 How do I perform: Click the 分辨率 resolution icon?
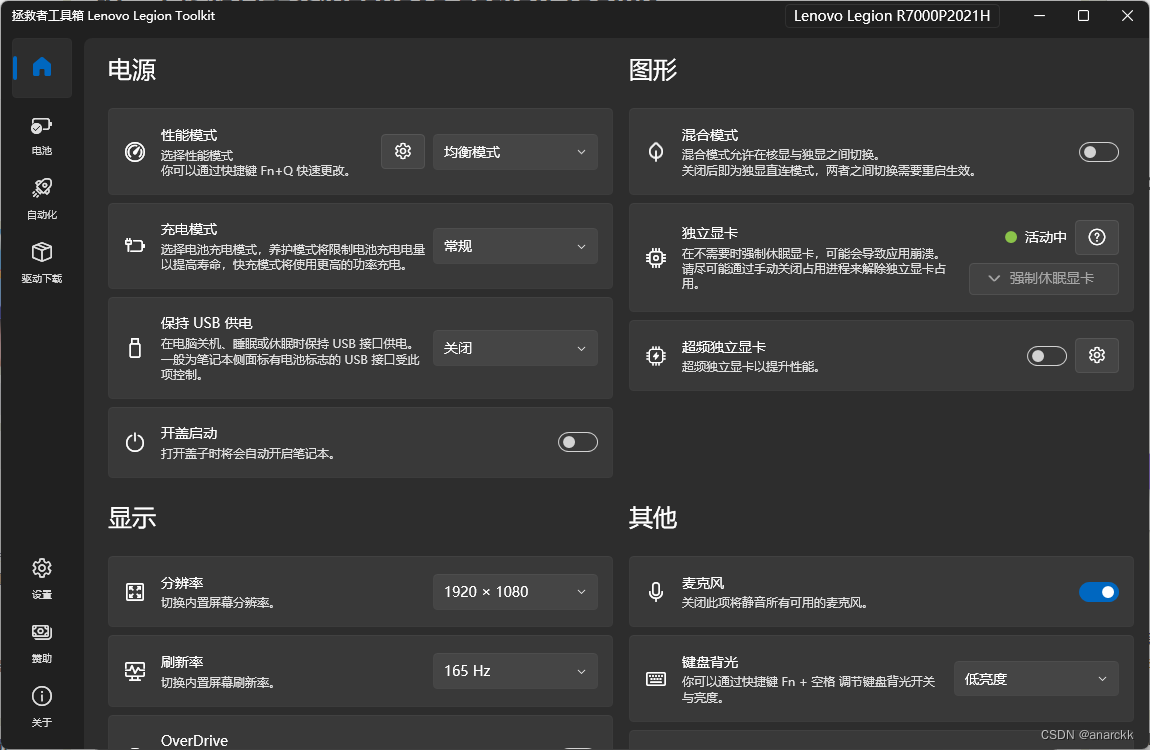pyautogui.click(x=135, y=592)
